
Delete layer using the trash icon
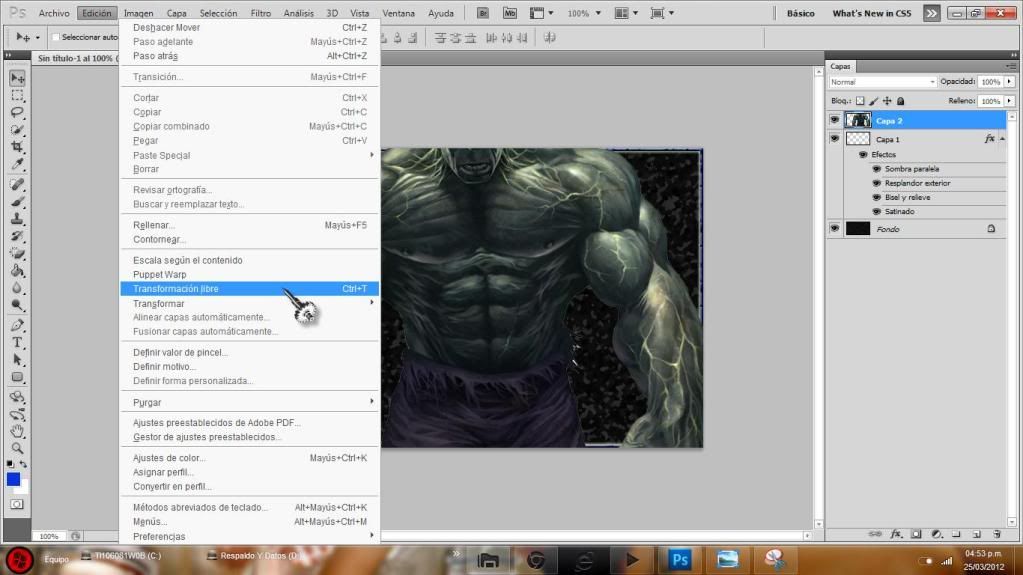997,534
